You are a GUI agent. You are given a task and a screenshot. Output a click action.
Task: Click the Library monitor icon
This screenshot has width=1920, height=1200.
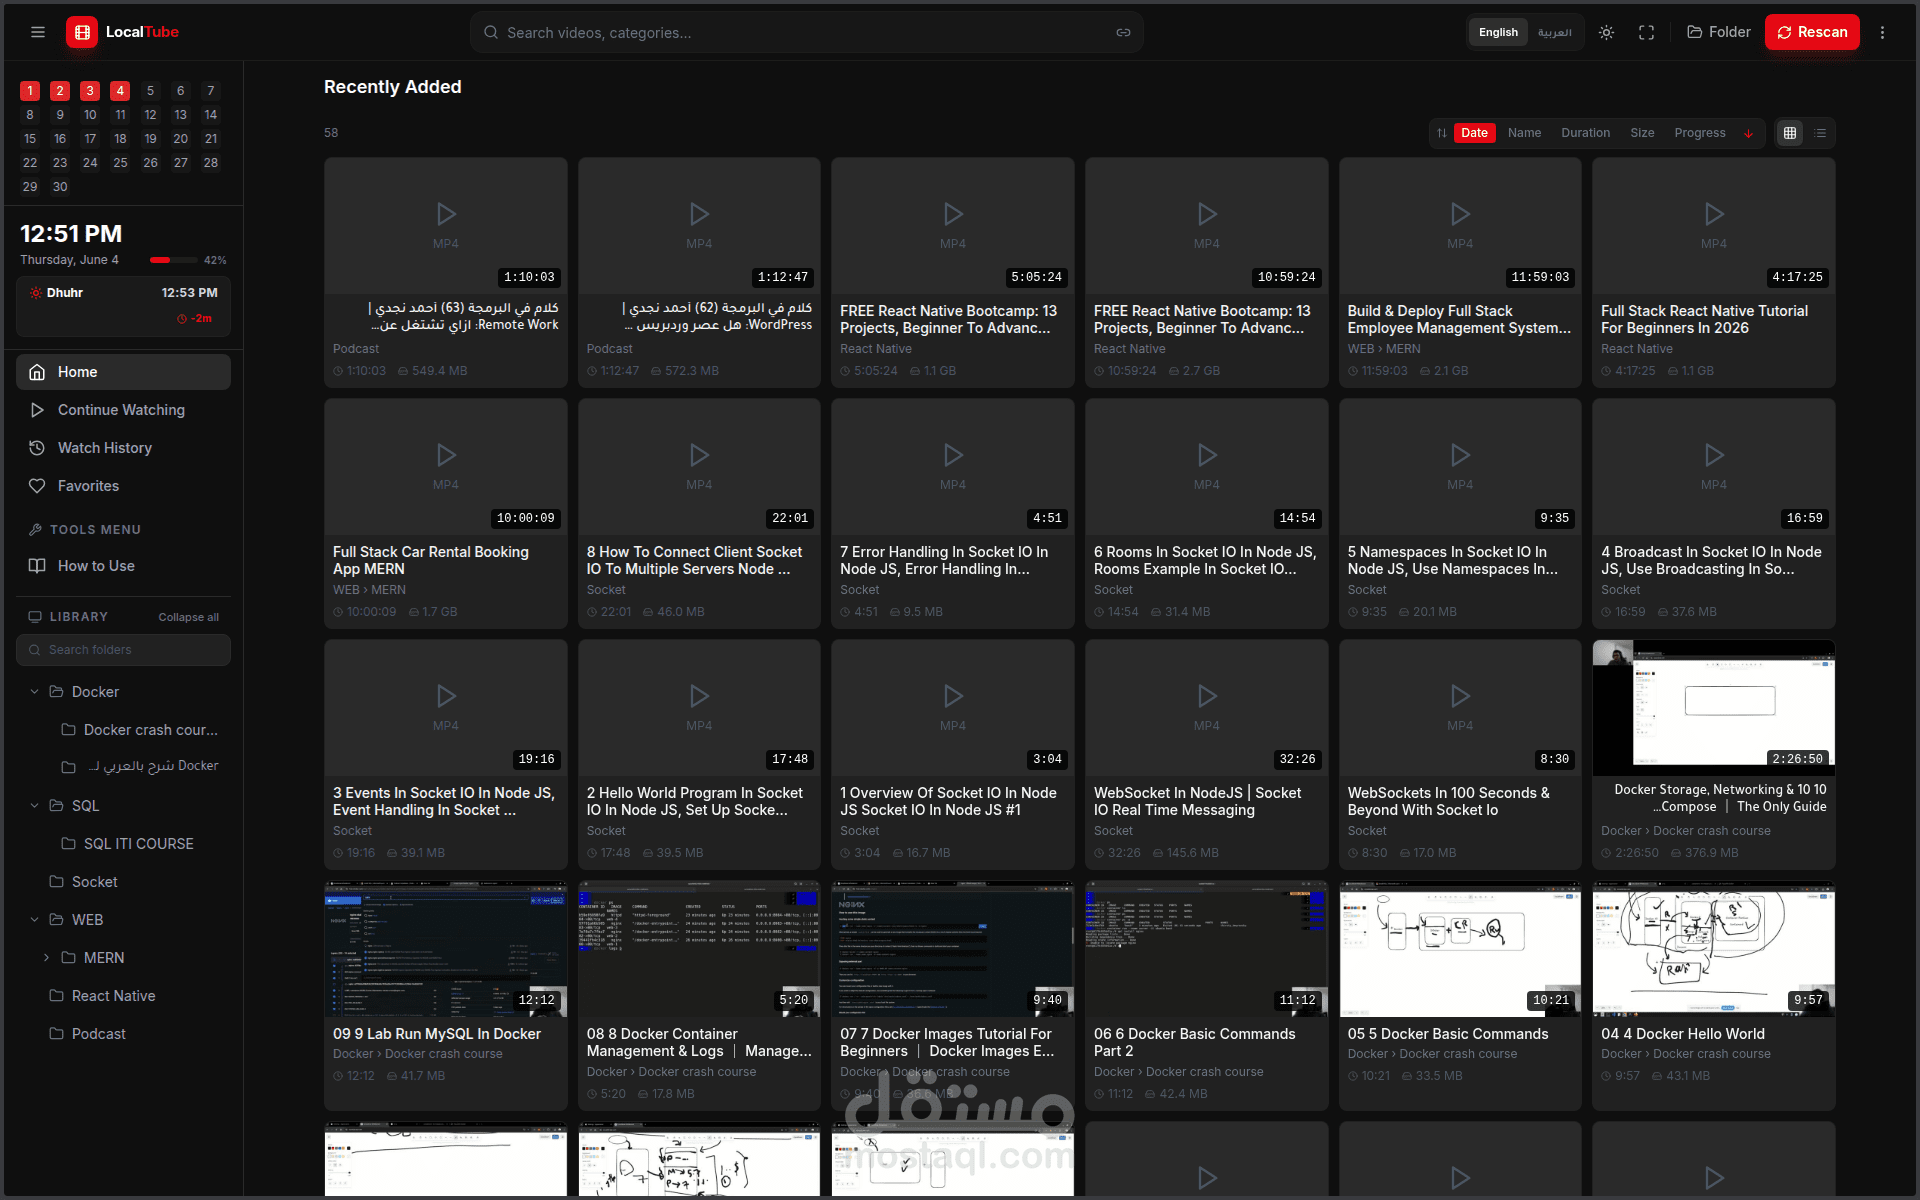click(35, 617)
